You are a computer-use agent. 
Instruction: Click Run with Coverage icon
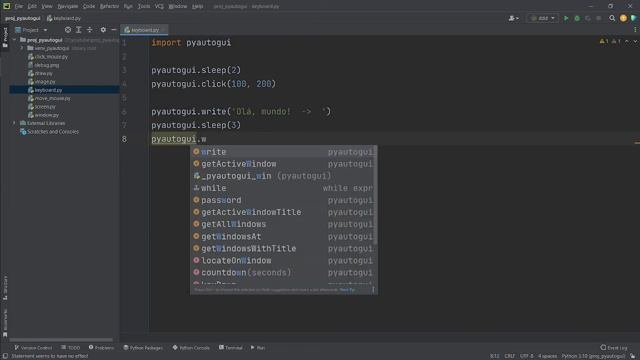tap(588, 18)
